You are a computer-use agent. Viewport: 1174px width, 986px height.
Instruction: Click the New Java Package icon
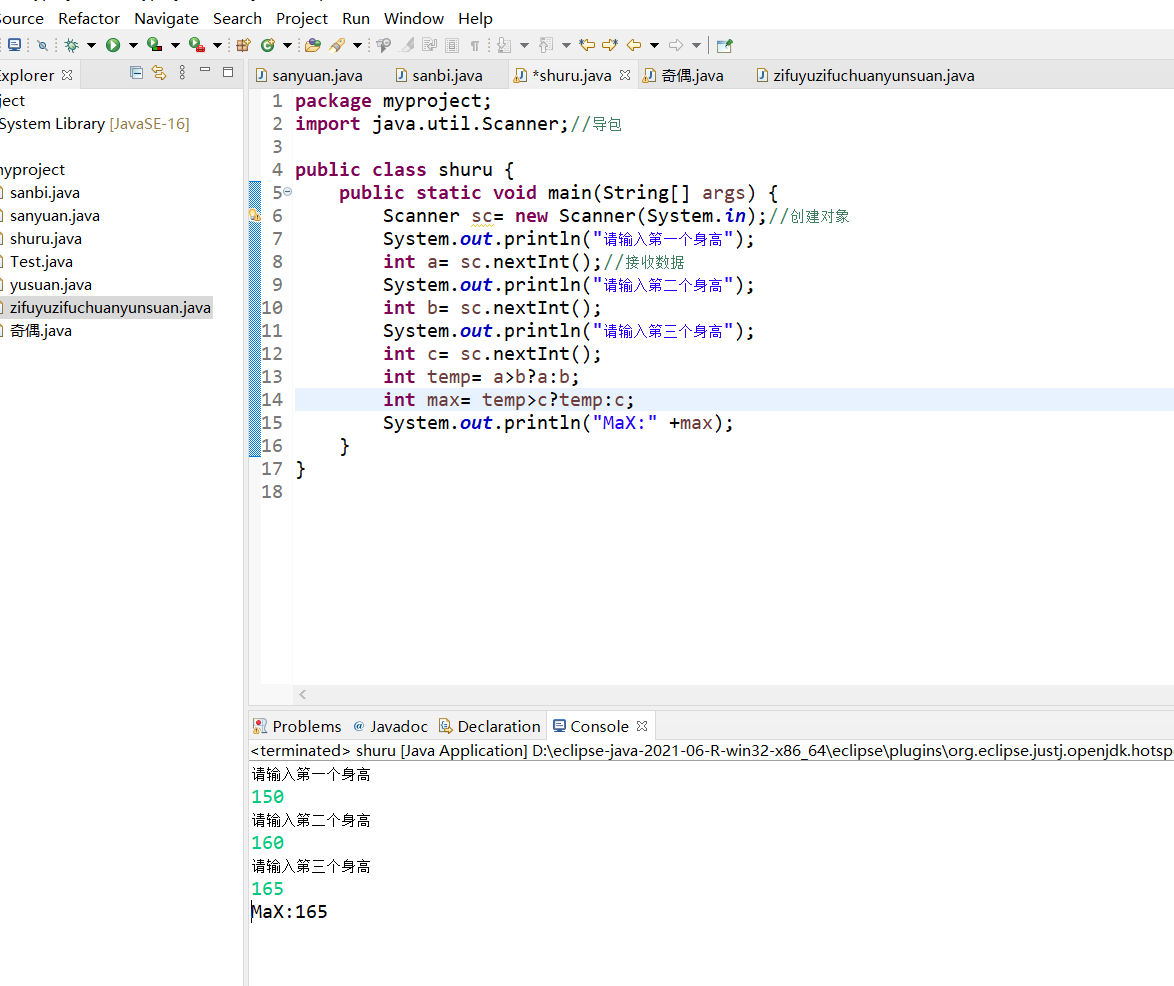(x=243, y=45)
